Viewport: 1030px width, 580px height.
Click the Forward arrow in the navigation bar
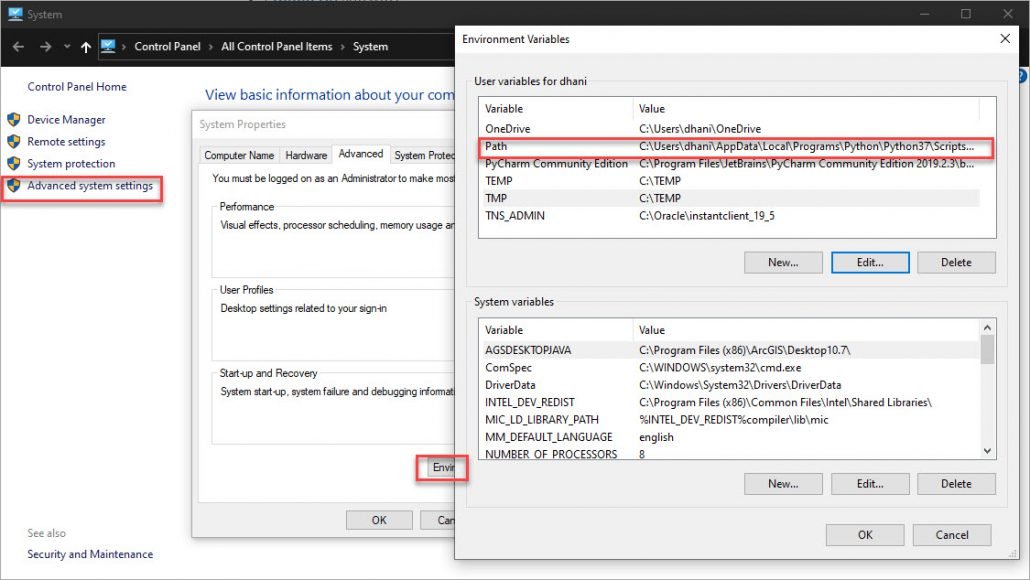pyautogui.click(x=45, y=47)
